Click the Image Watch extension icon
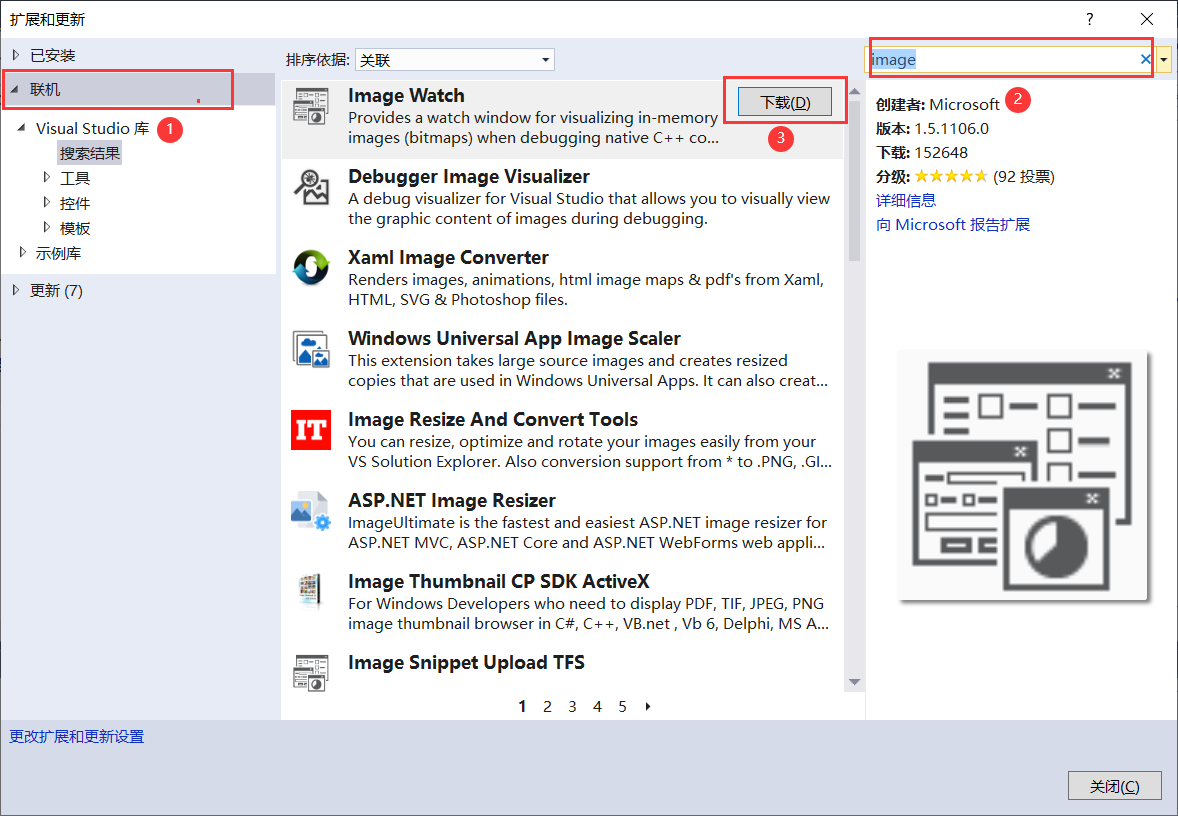The width and height of the screenshot is (1178, 816). click(x=311, y=107)
